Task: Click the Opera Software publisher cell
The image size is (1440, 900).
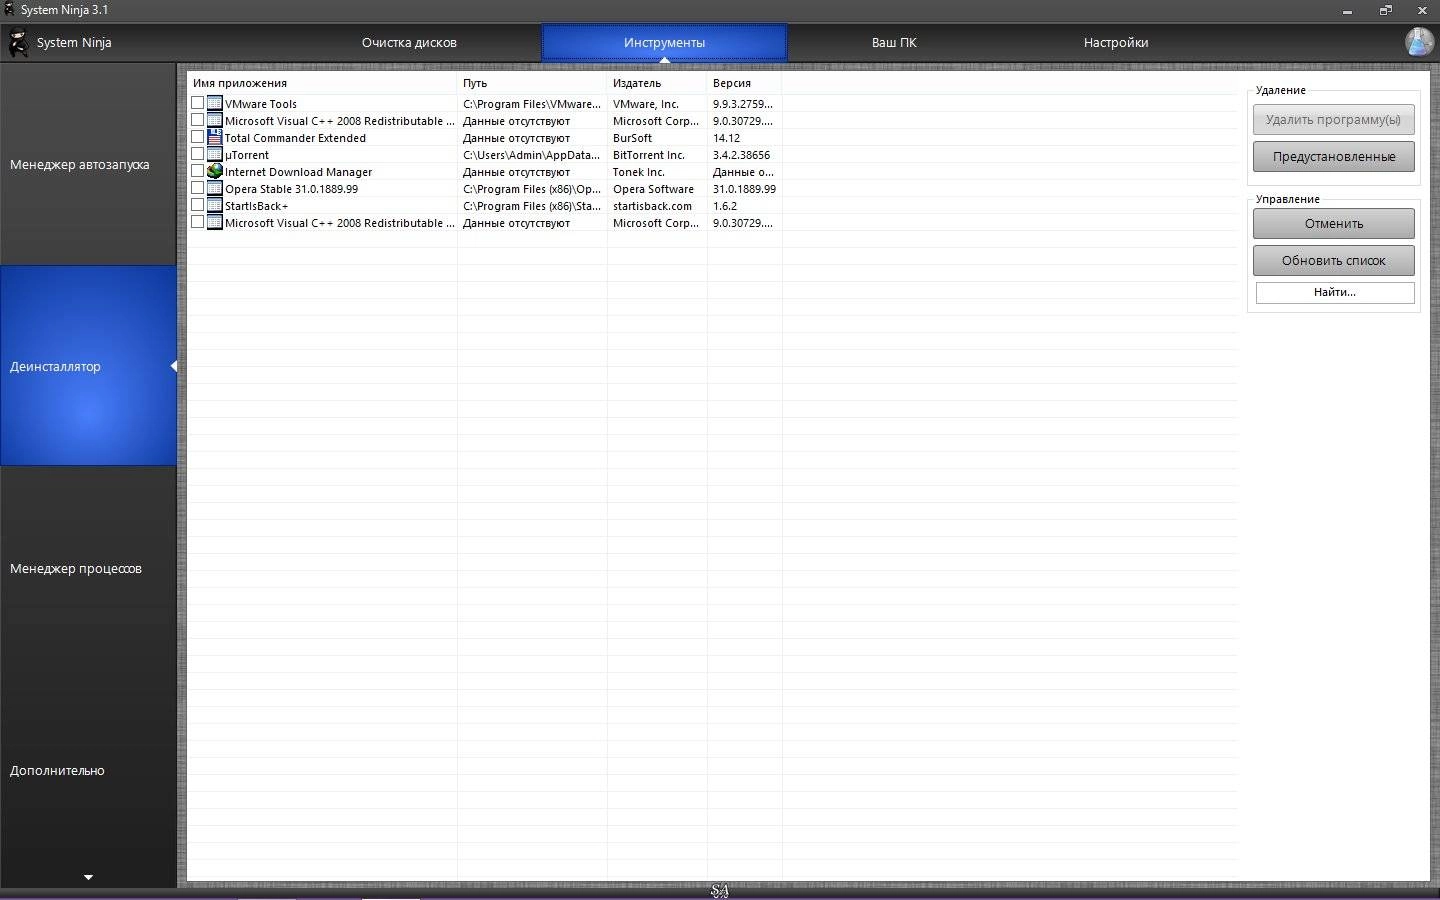Action: [653, 189]
